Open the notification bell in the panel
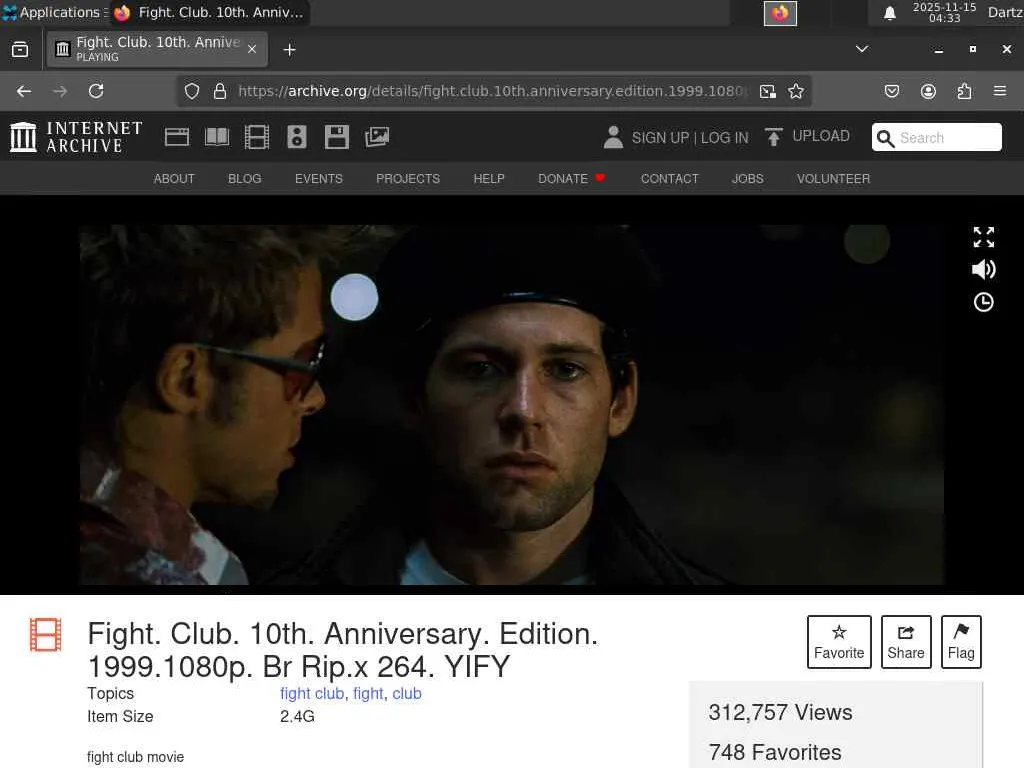The image size is (1024, 768). (x=889, y=13)
